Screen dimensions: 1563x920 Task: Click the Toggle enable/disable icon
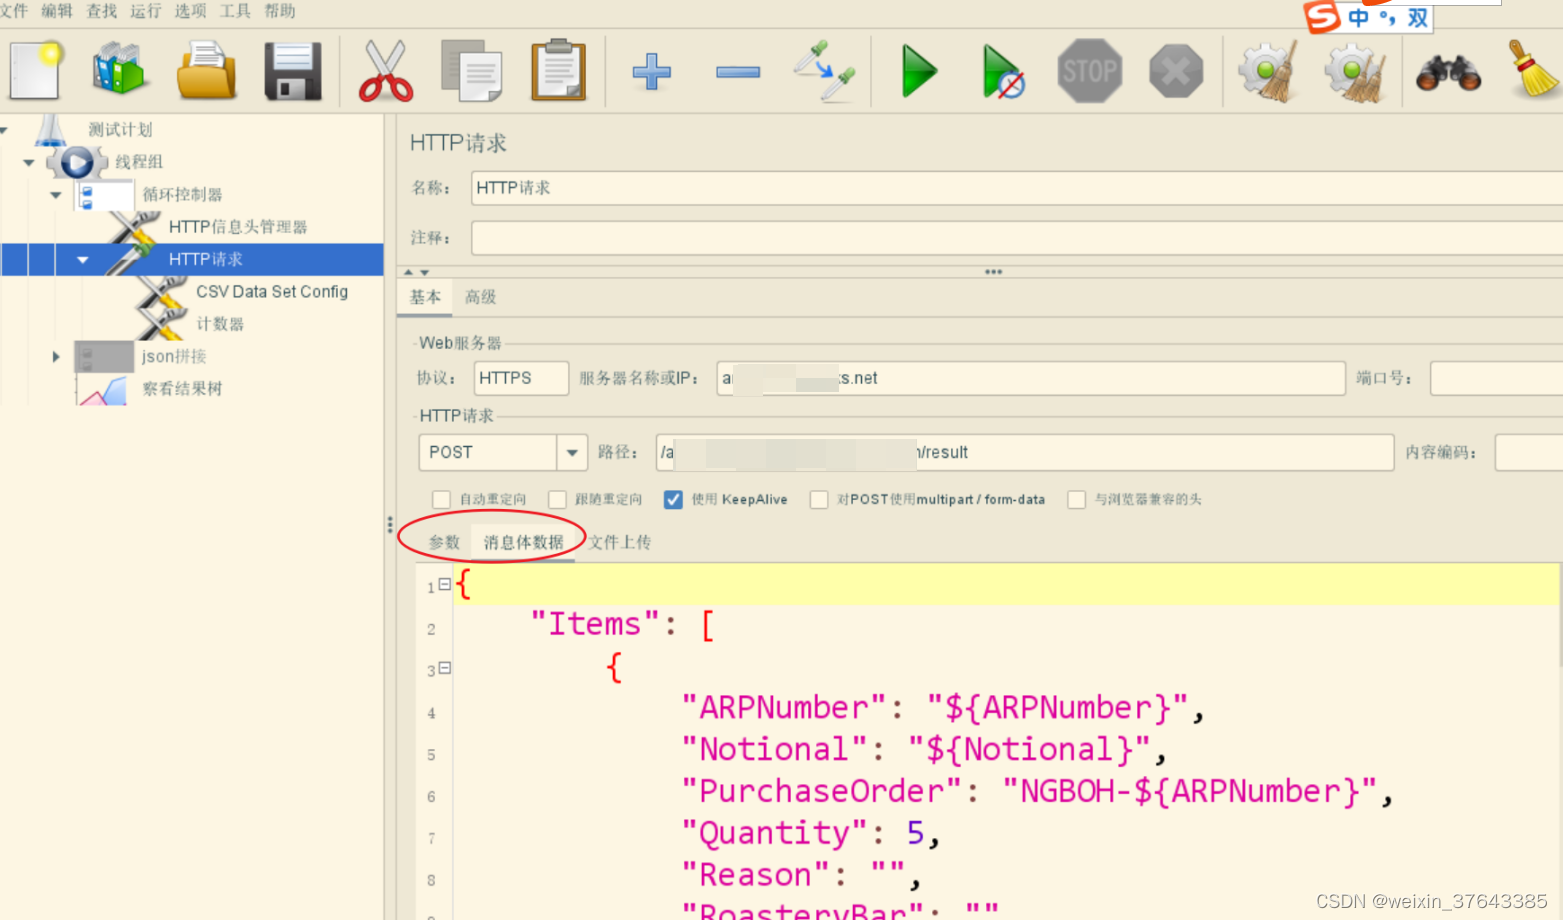825,70
